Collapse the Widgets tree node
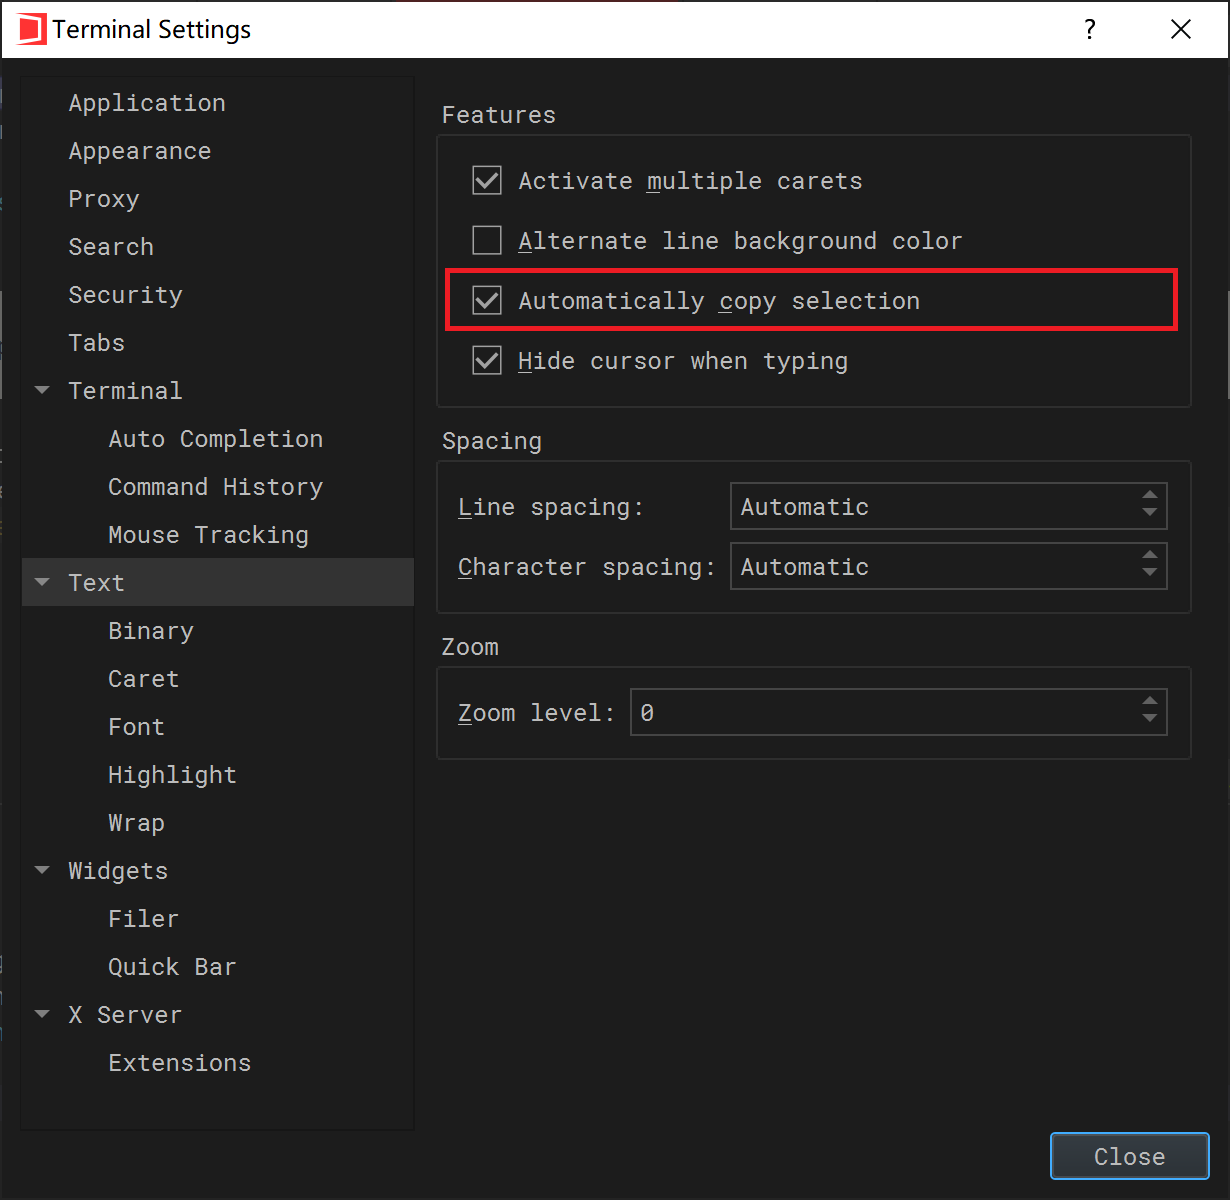 click(42, 871)
